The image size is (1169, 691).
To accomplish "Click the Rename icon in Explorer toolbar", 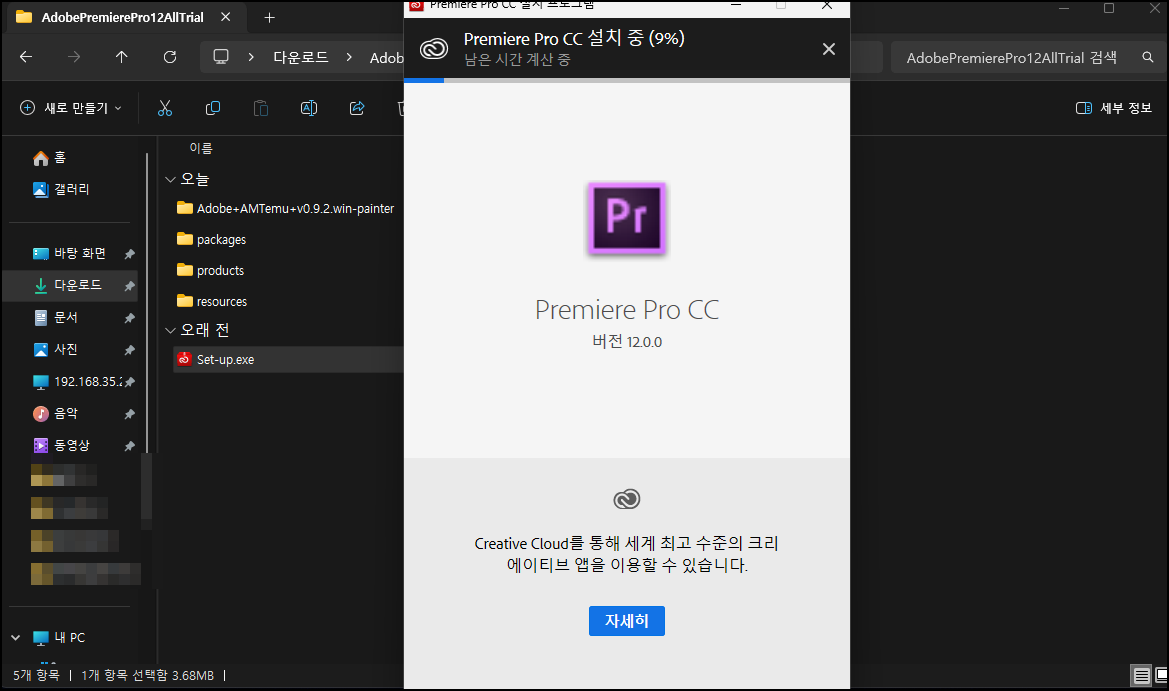I will 309,108.
